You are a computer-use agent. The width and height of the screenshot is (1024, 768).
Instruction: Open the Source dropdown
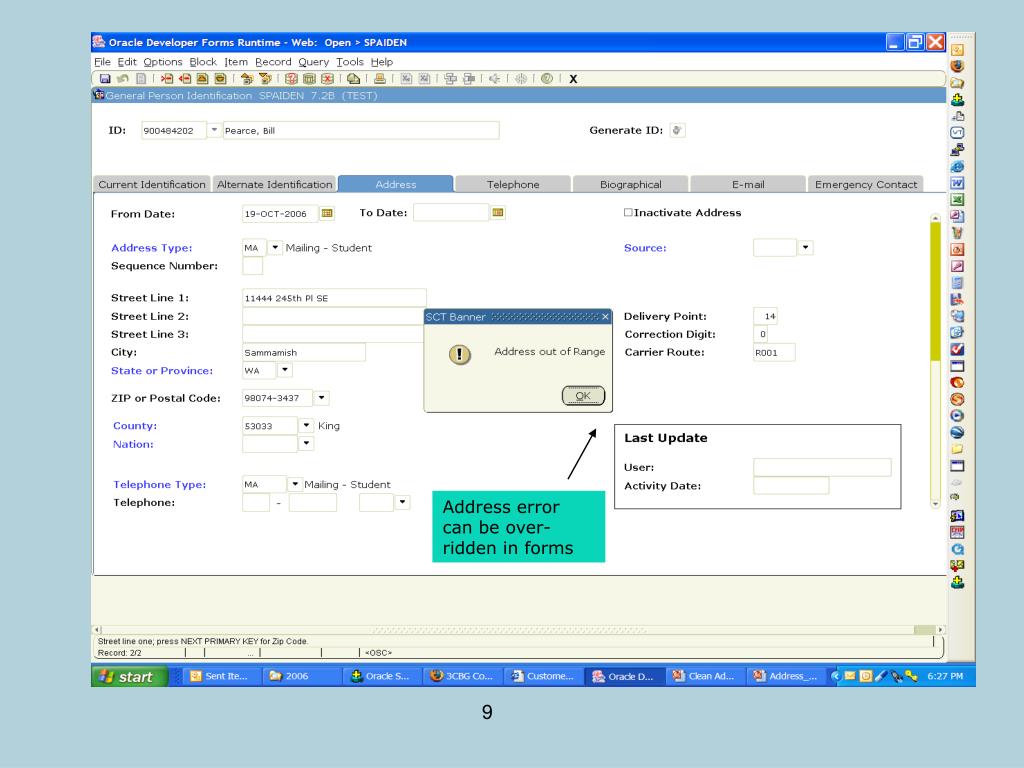click(805, 248)
